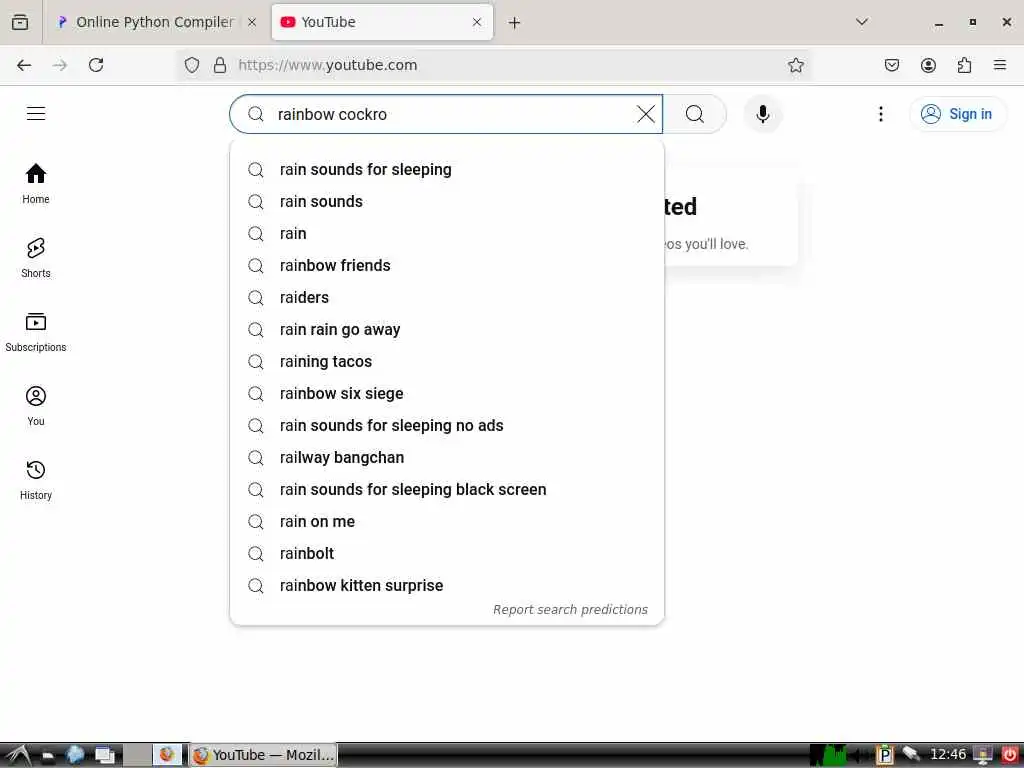1024x768 pixels.
Task: Select rainbow six siege suggestion
Action: (x=447, y=394)
